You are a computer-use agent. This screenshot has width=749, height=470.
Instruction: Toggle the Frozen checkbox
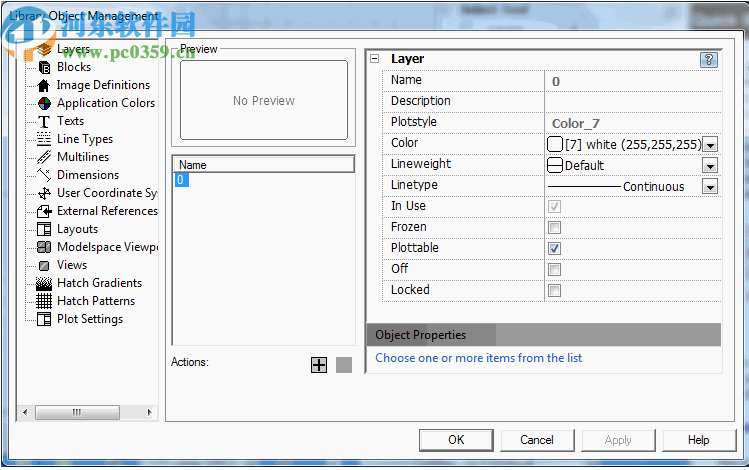[x=555, y=228]
